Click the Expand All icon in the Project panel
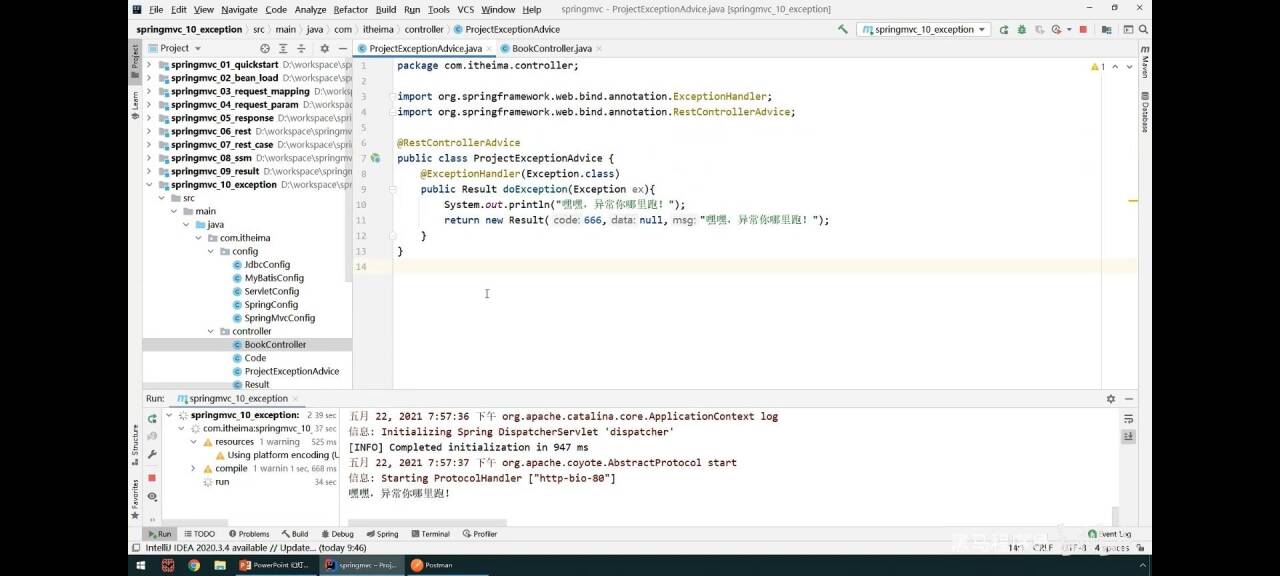 click(283, 48)
